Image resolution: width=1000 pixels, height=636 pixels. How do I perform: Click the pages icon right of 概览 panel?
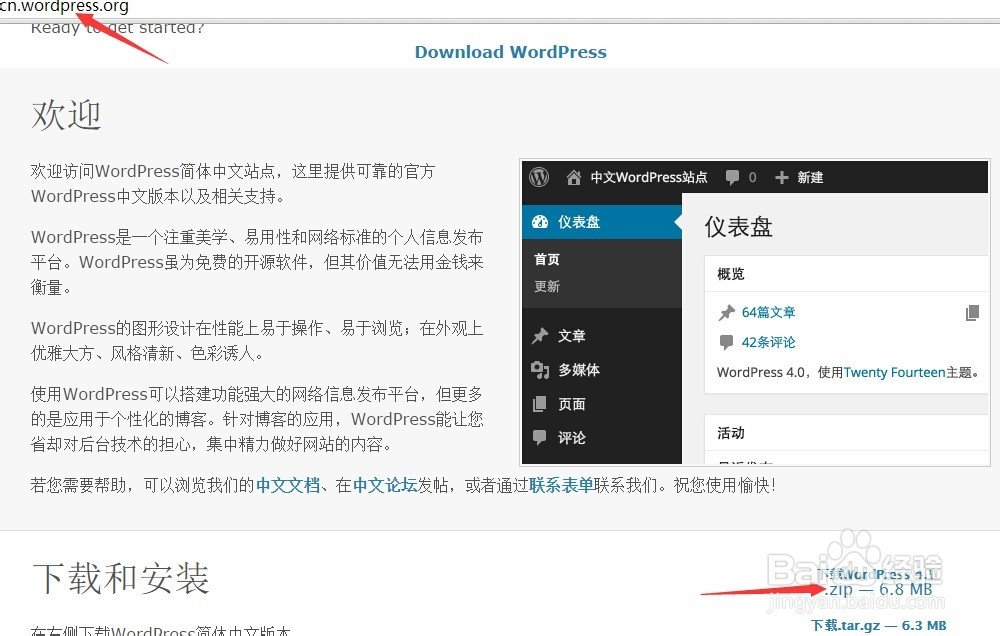click(972, 312)
